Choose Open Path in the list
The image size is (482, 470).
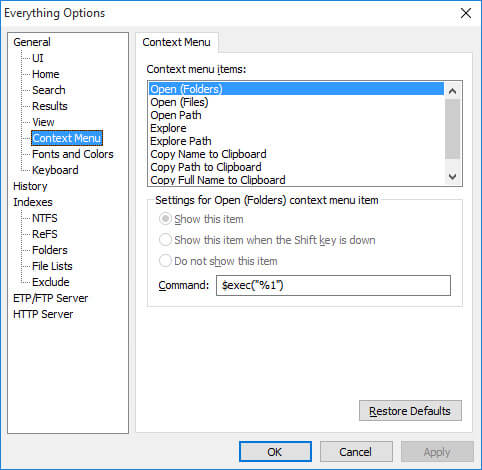point(296,115)
